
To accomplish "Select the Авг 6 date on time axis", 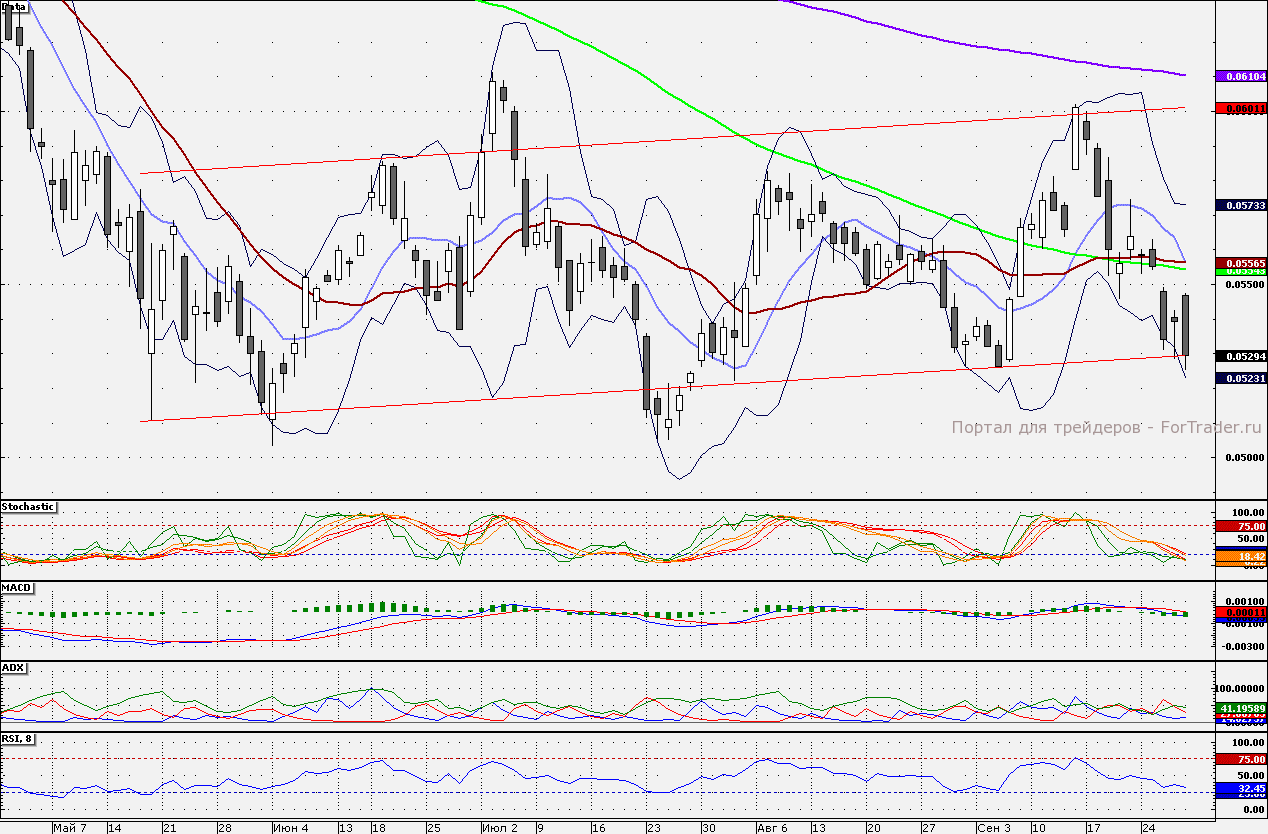I will [x=772, y=828].
